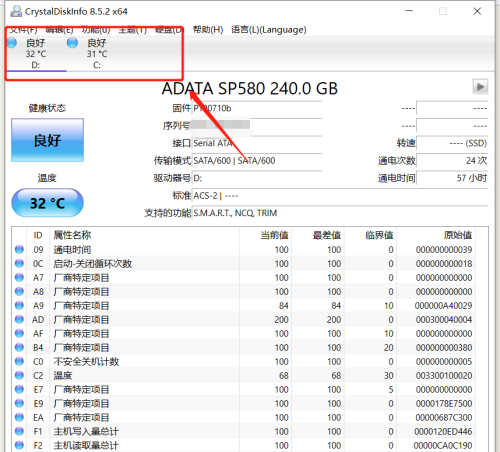Click status orb of row A9

tap(19, 305)
